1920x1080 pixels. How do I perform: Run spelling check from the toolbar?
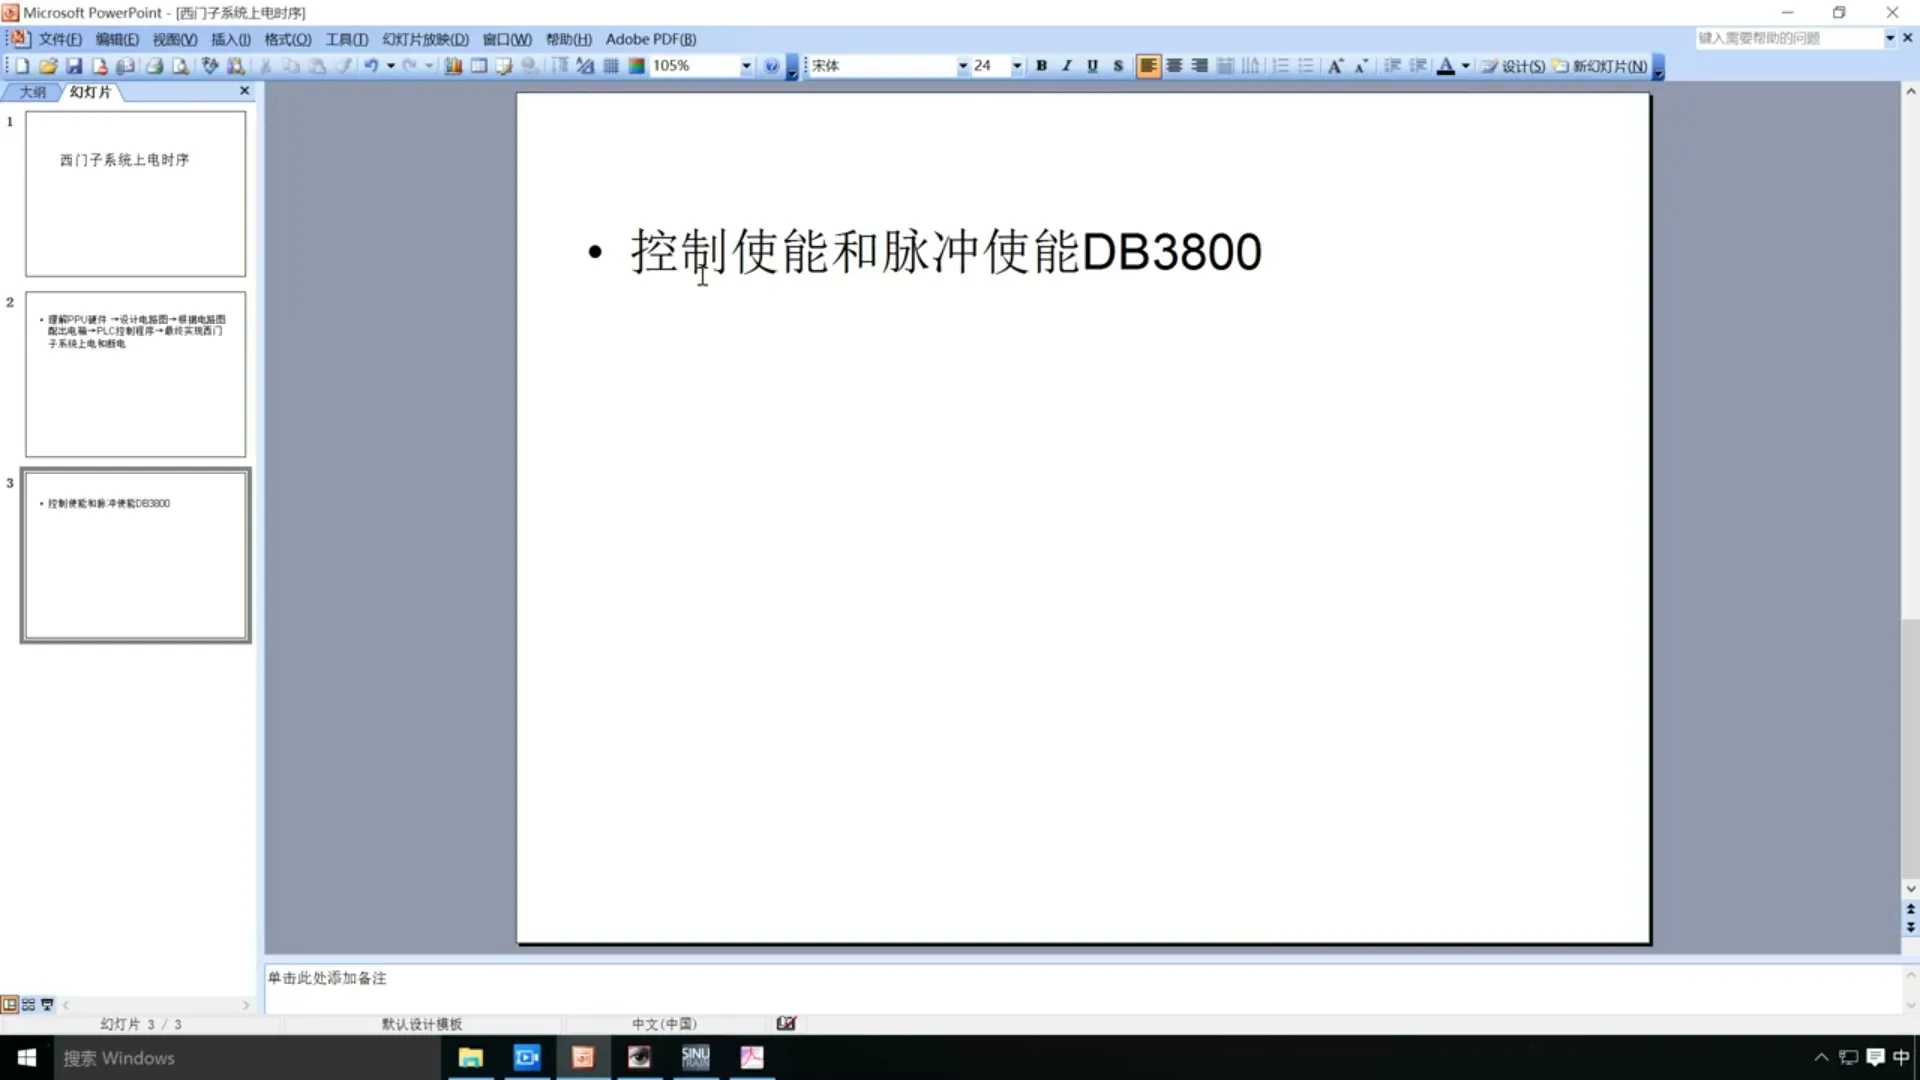point(208,65)
